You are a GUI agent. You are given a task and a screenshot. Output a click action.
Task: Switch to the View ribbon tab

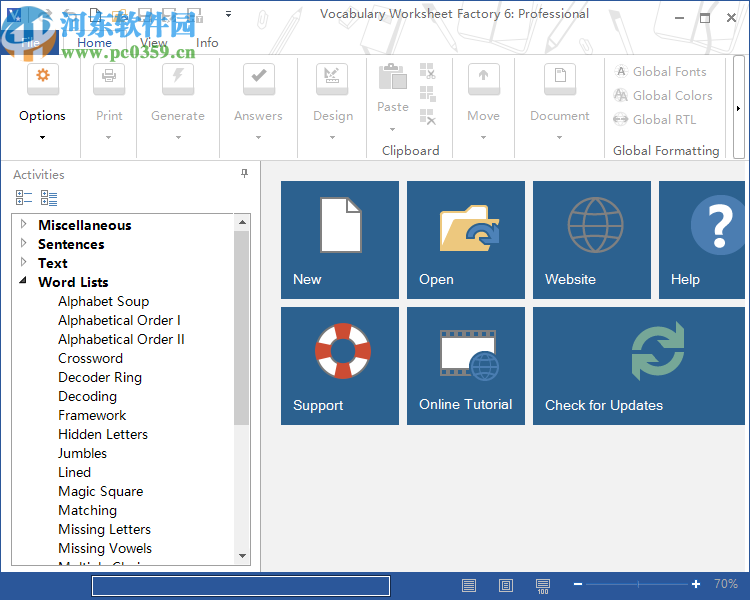pos(154,43)
